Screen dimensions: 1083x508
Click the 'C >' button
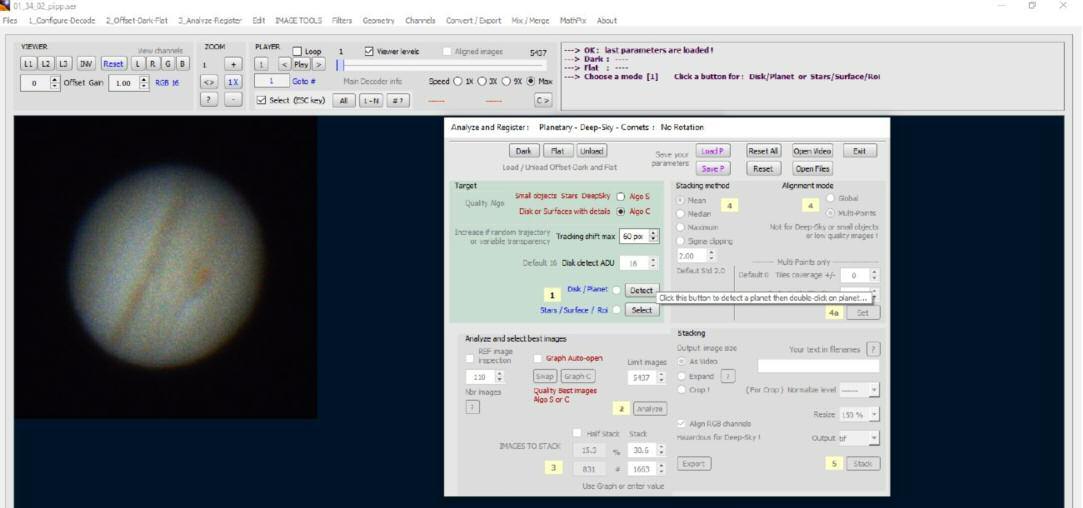pyautogui.click(x=543, y=100)
